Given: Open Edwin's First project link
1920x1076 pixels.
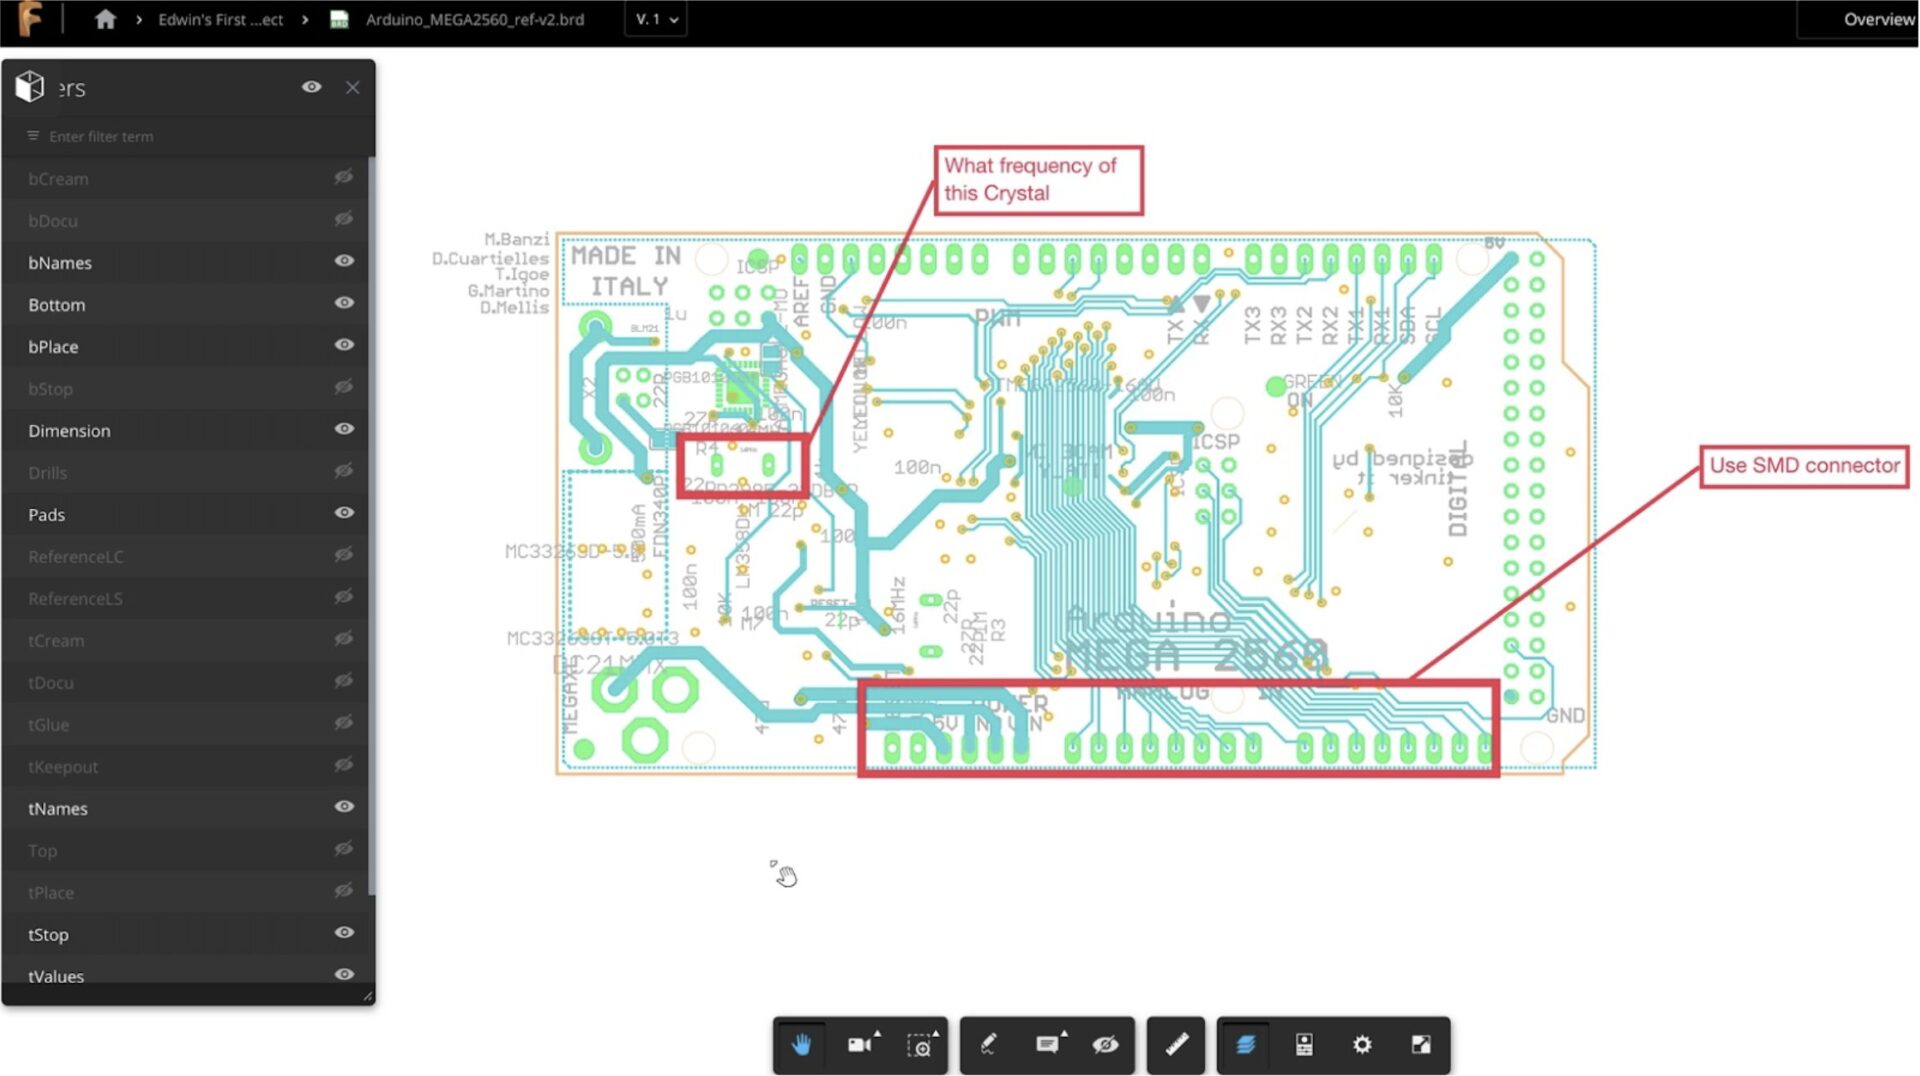Looking at the screenshot, I should (221, 19).
